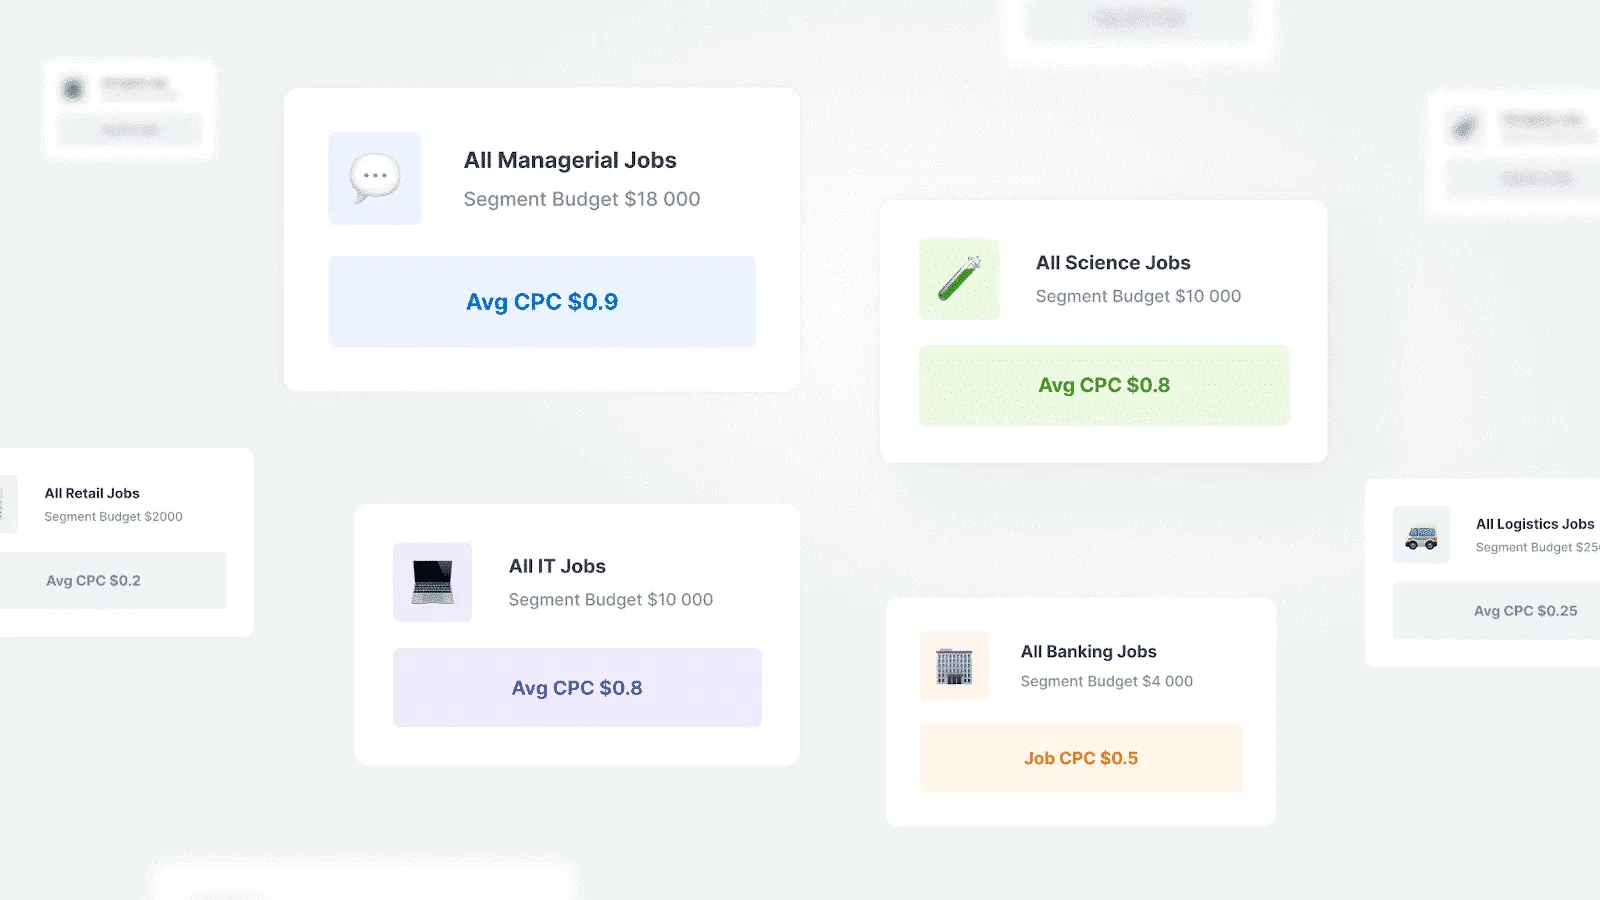
Task: Click Segment Budget $18 000 text
Action: 582,199
